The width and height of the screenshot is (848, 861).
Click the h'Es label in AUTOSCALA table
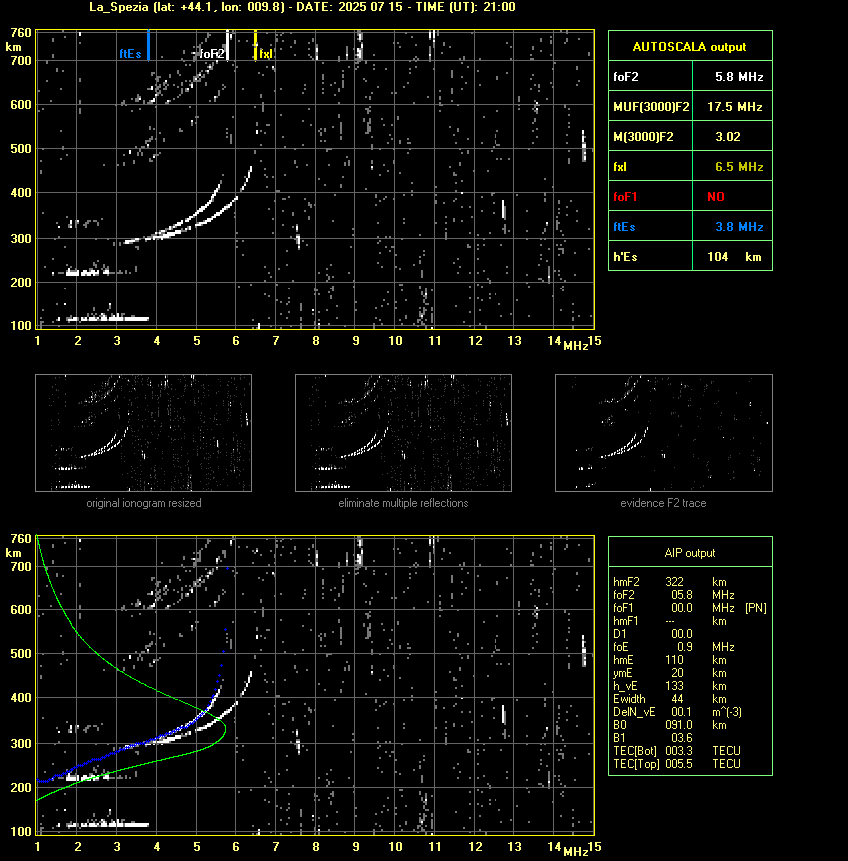tap(625, 257)
